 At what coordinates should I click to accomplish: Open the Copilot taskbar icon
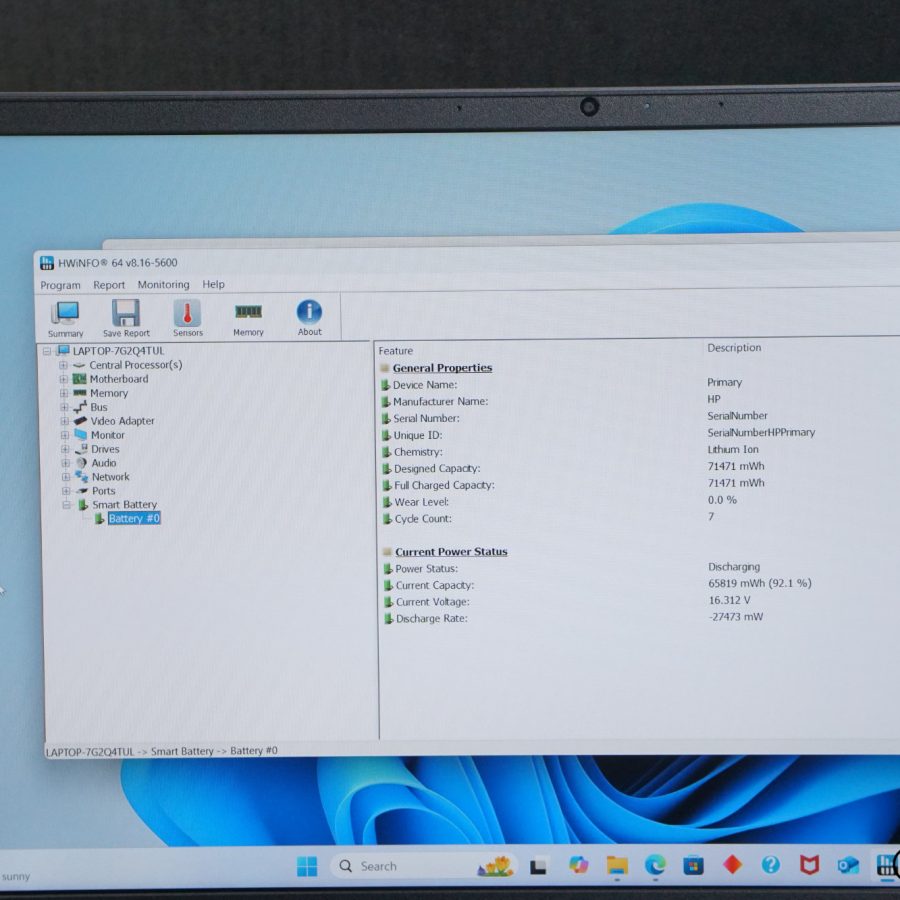pos(578,865)
